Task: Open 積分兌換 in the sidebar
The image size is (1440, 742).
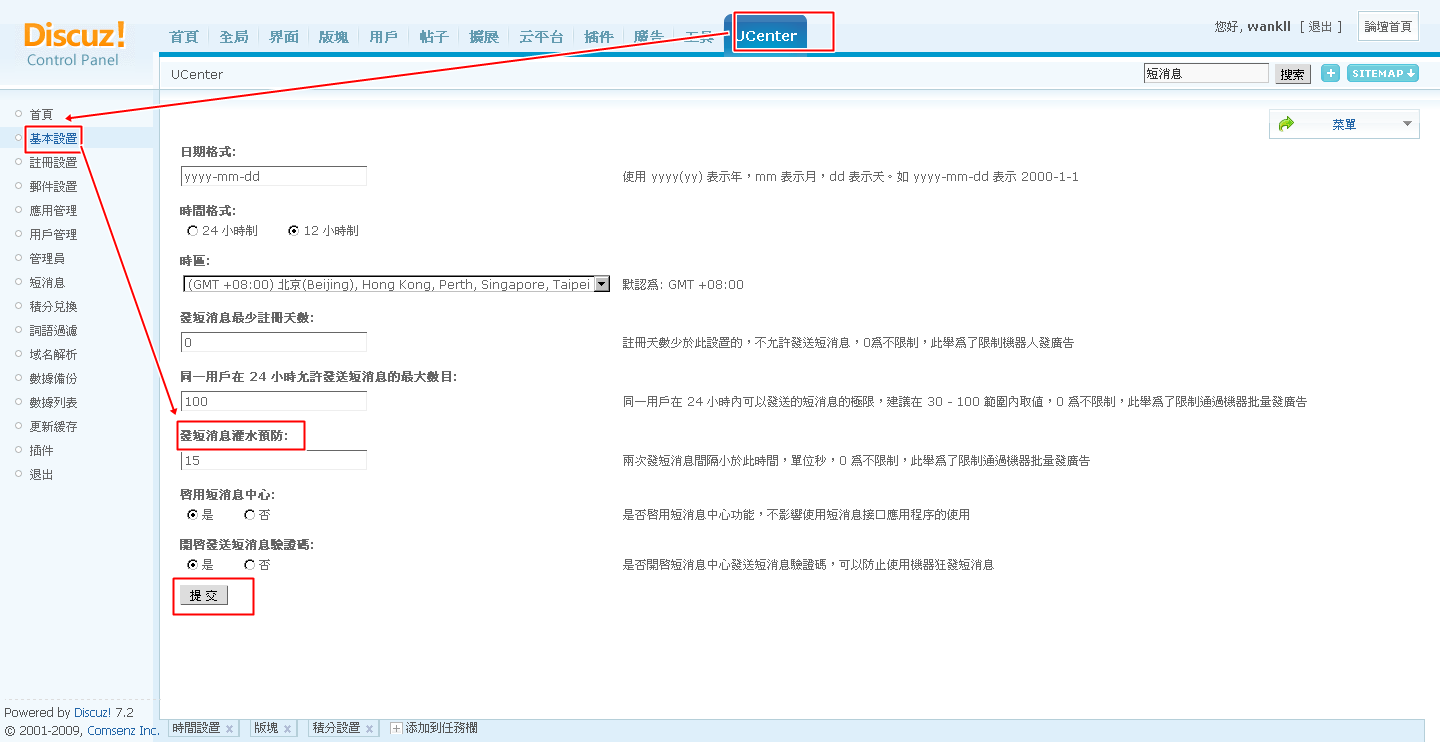Action: (53, 307)
